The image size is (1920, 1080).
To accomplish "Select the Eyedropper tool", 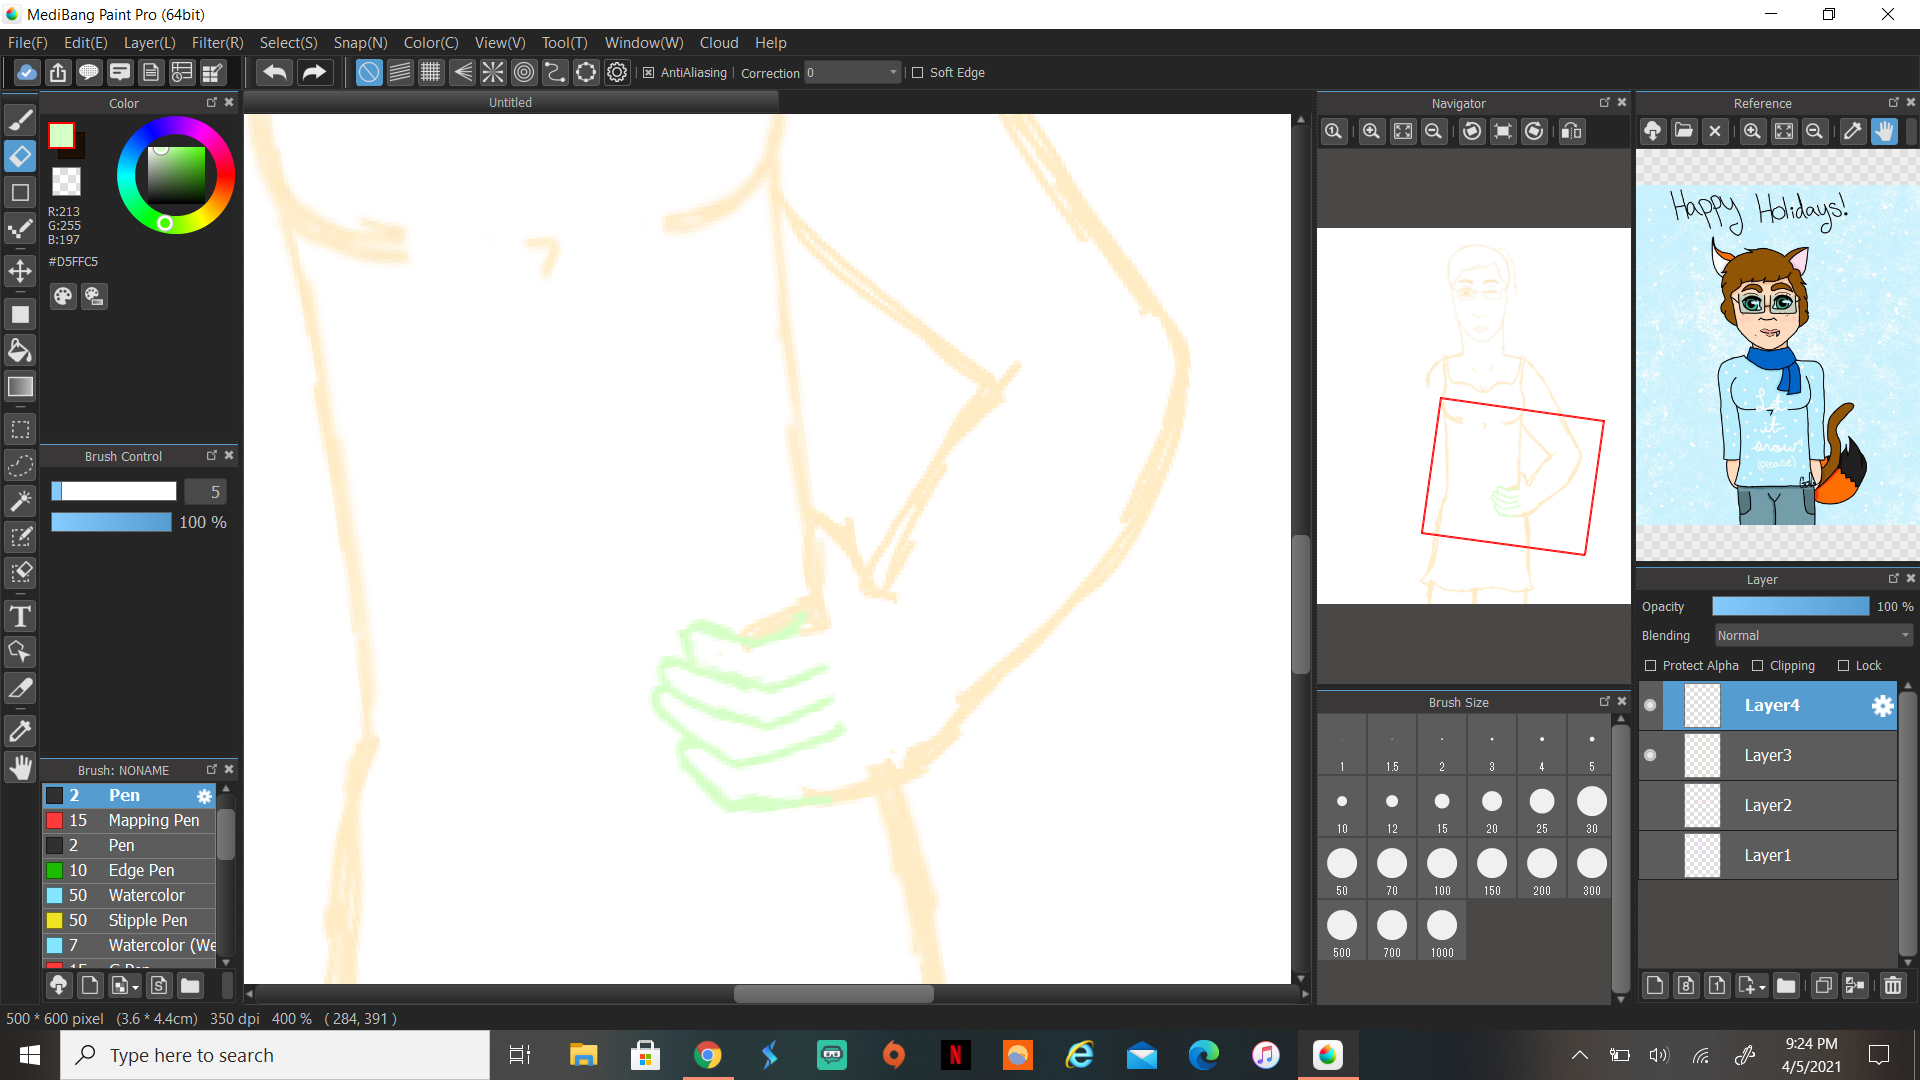I will (20, 731).
